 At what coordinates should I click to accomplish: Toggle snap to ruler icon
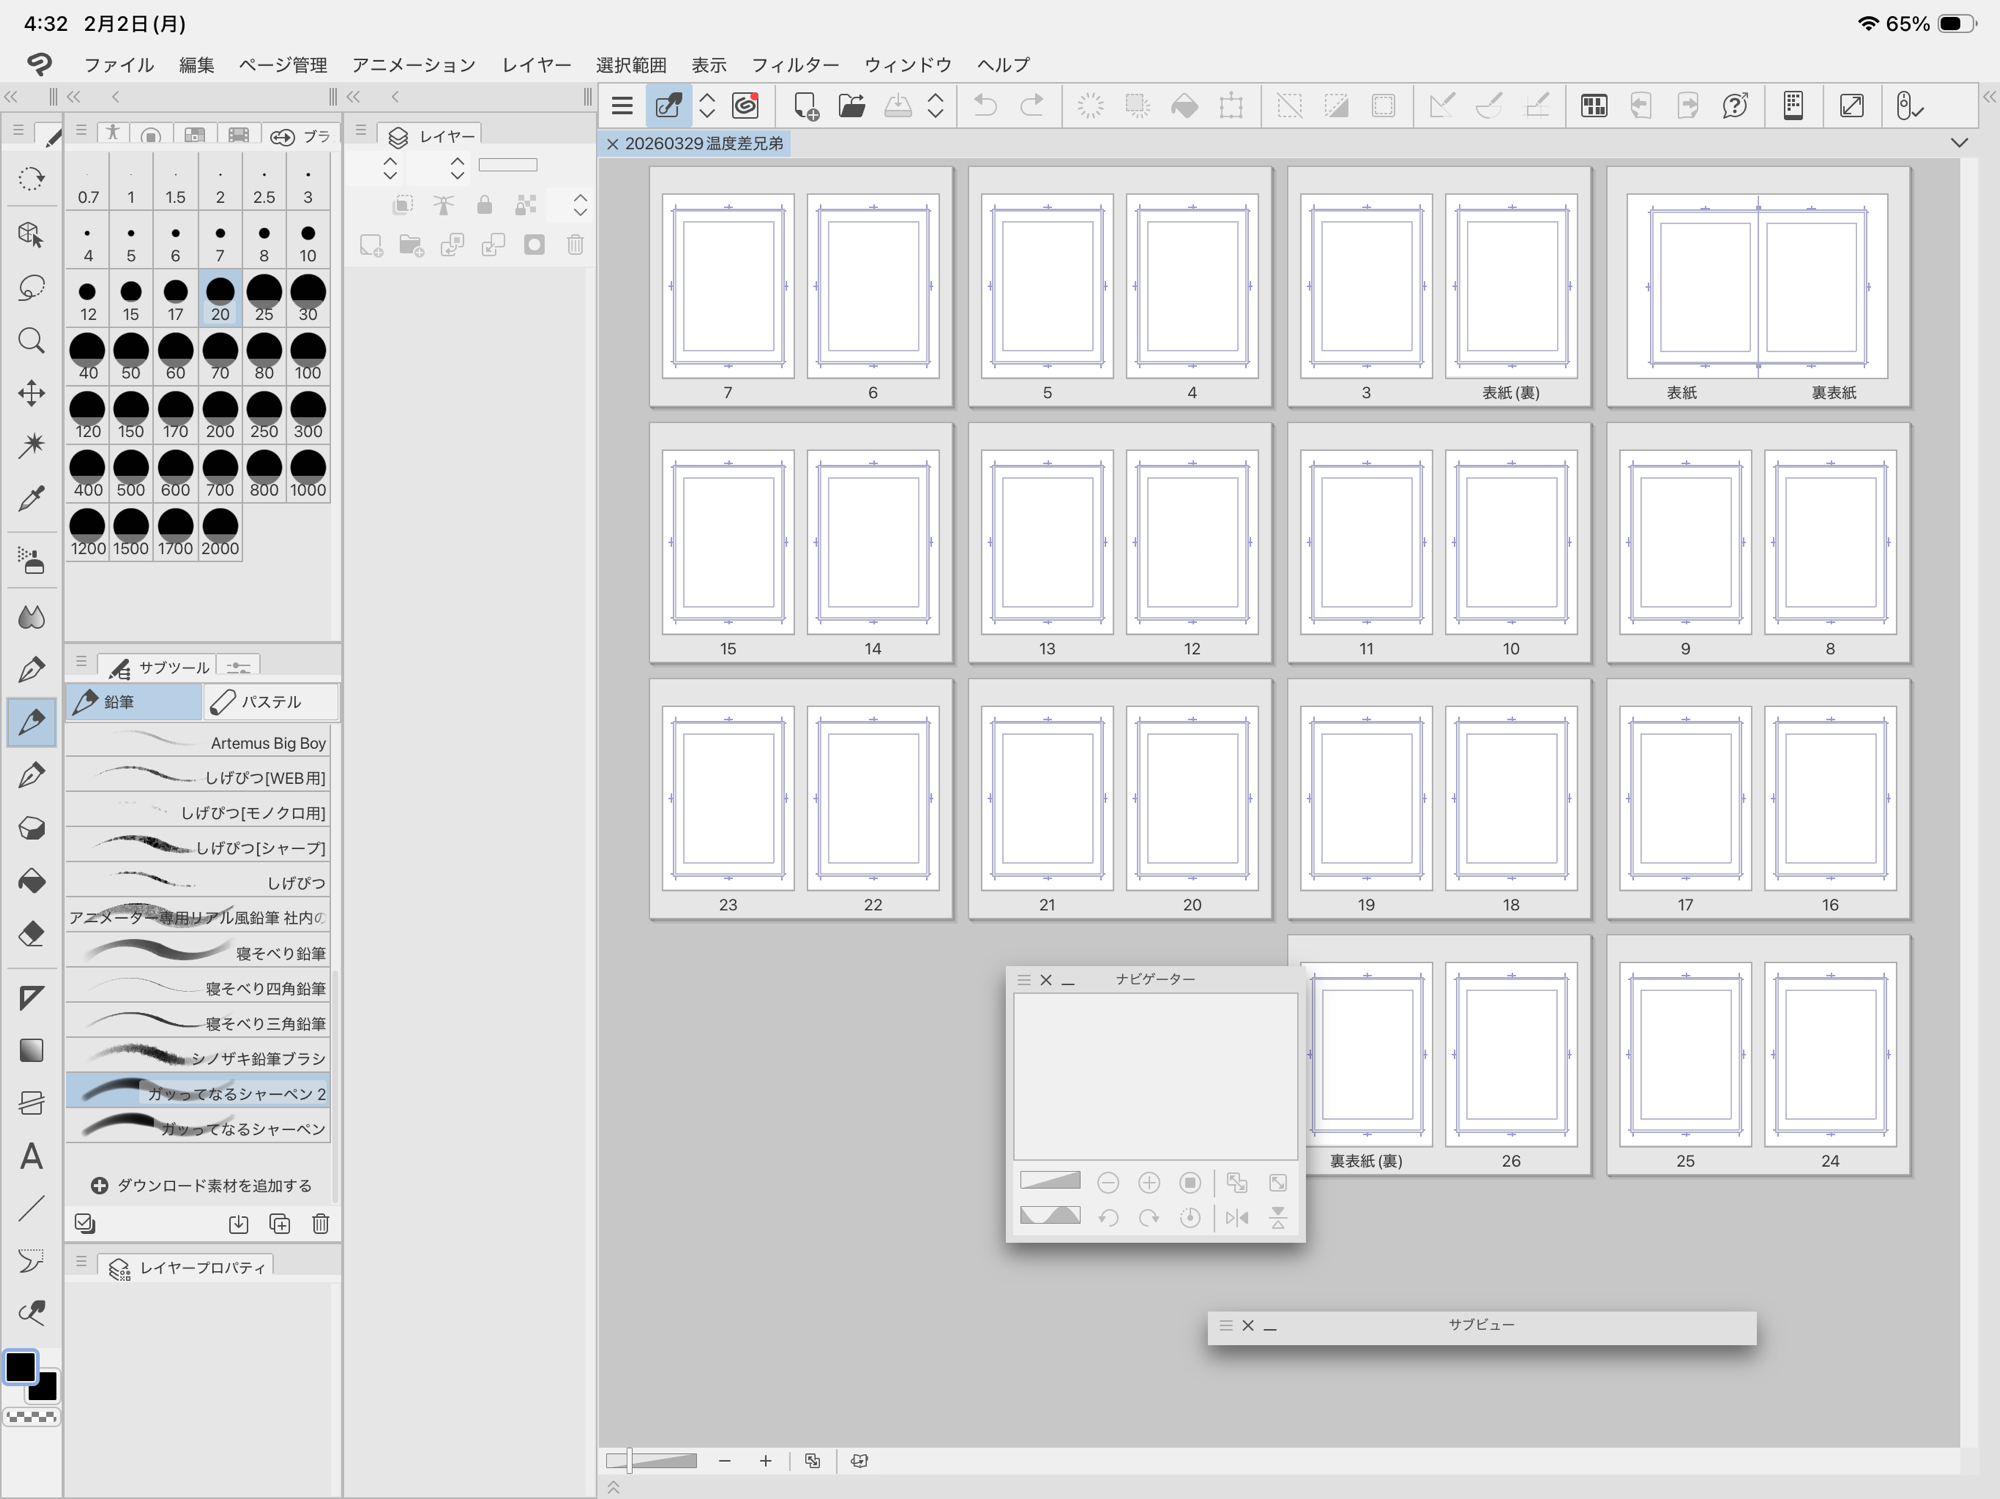(x=1441, y=106)
